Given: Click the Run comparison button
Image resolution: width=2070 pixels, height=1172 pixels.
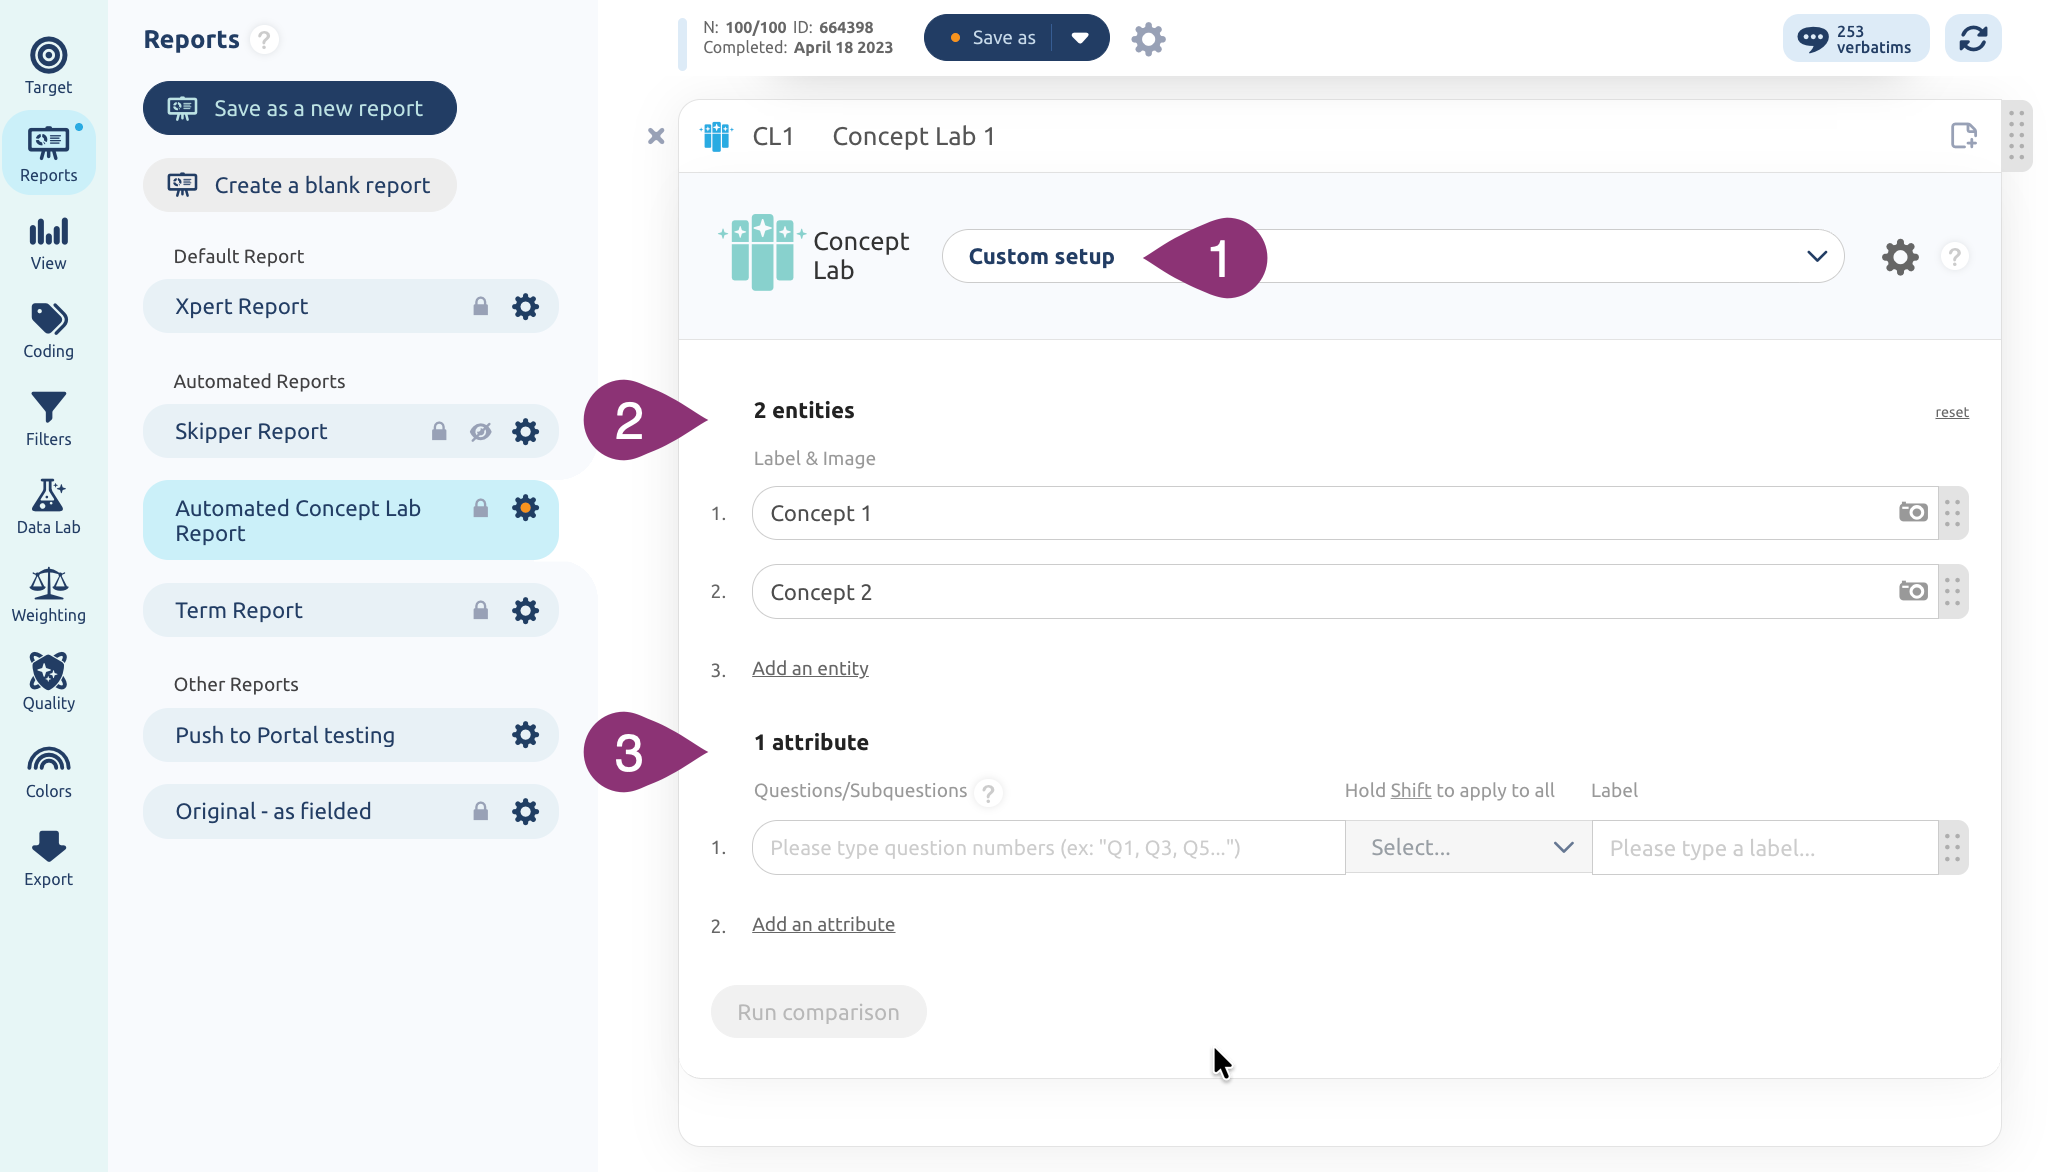Looking at the screenshot, I should tap(818, 1012).
